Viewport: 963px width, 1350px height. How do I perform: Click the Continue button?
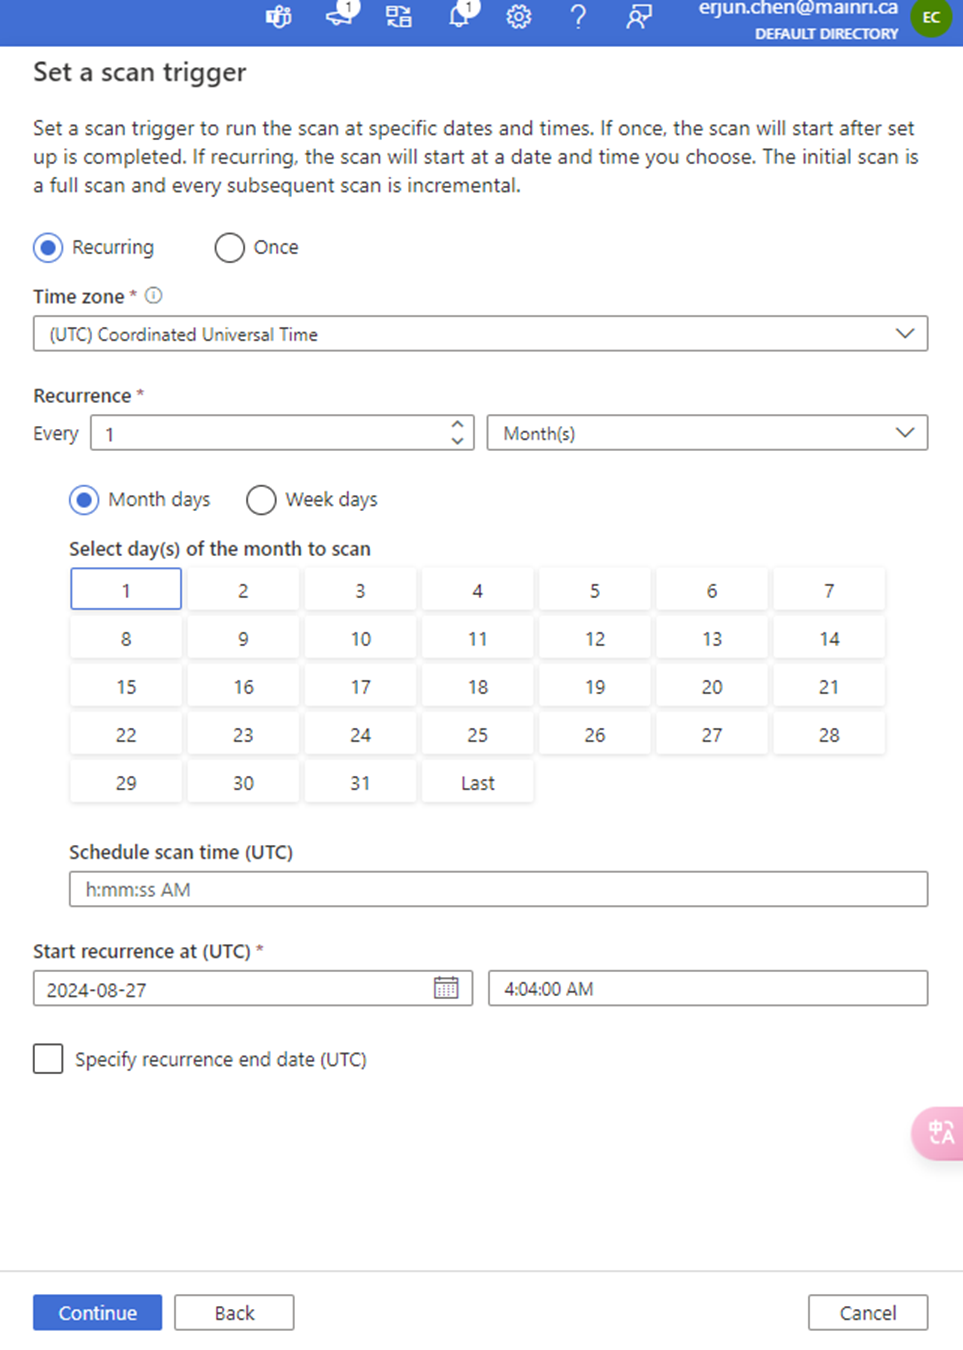coord(96,1312)
